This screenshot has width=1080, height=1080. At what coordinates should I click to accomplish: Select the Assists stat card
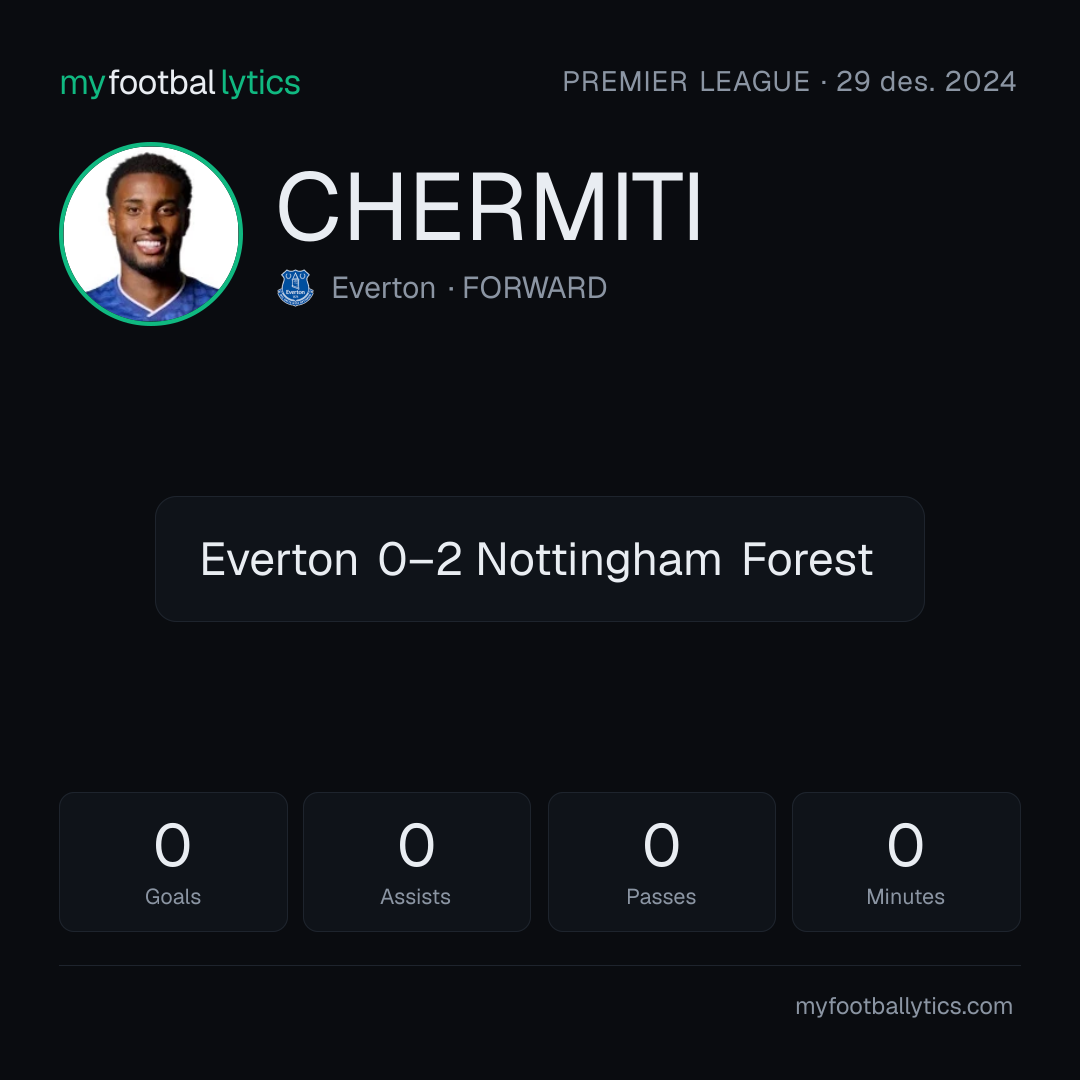(417, 862)
